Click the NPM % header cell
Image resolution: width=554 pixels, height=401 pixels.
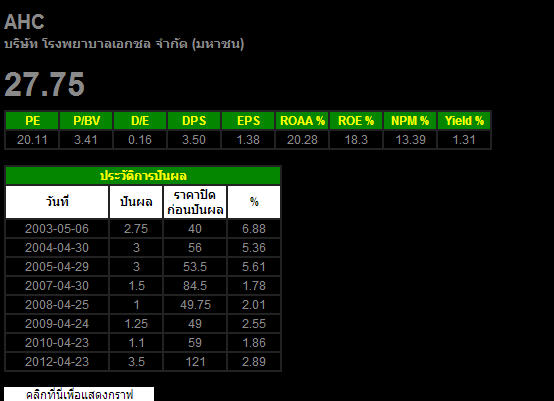point(410,121)
